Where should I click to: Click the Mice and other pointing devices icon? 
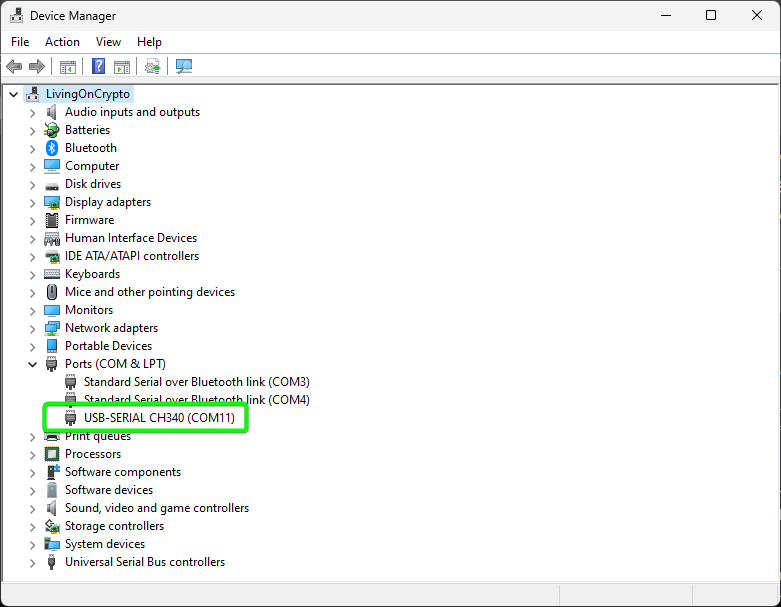pos(52,292)
